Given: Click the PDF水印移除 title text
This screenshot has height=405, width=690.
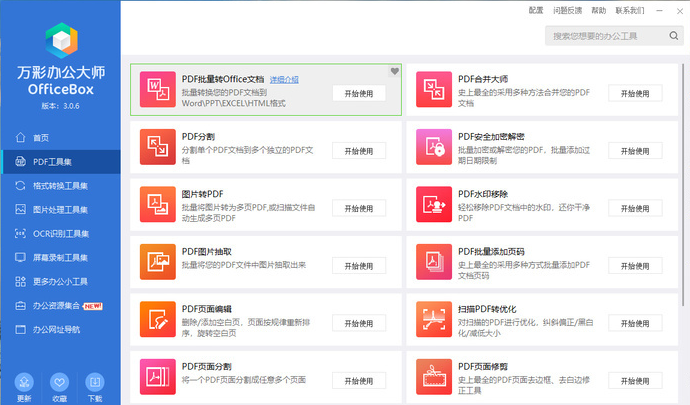Looking at the screenshot, I should (x=483, y=194).
